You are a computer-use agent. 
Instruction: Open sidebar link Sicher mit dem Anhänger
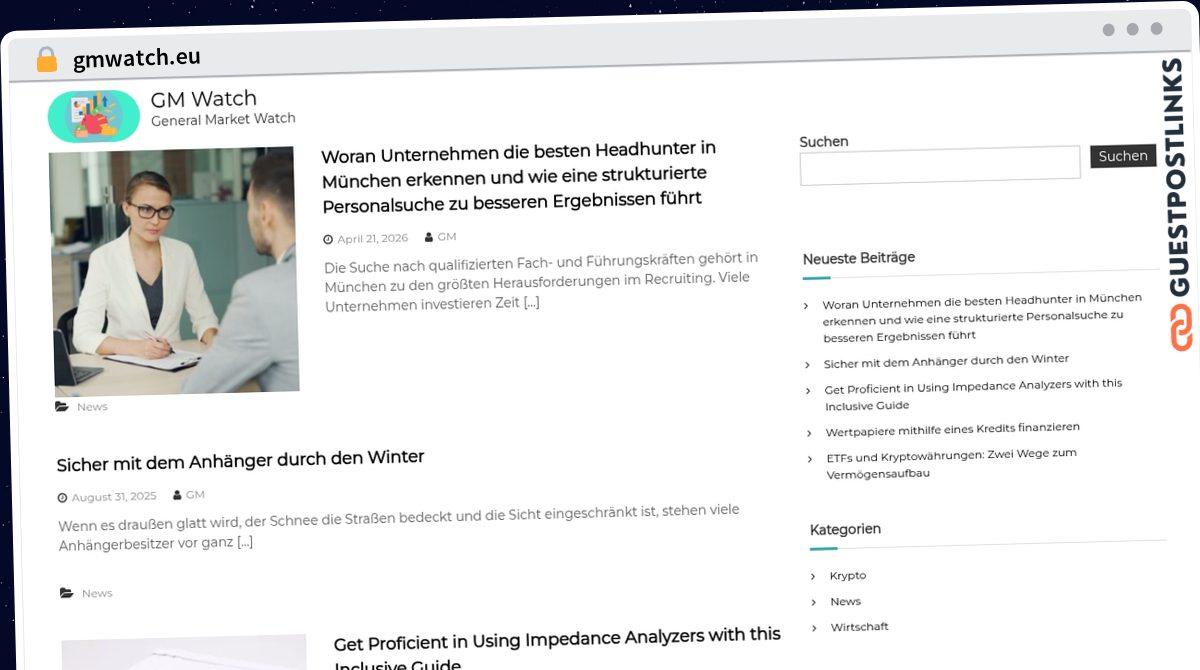pyautogui.click(x=946, y=361)
